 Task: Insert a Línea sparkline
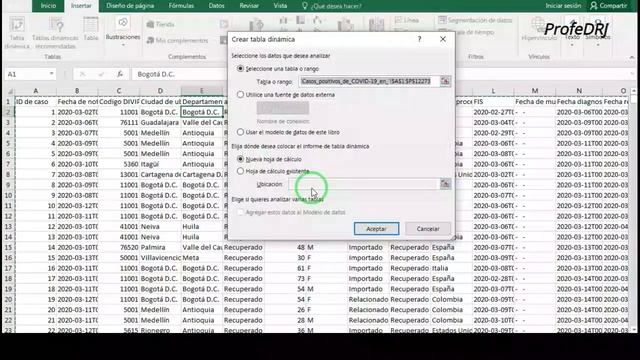click(407, 20)
